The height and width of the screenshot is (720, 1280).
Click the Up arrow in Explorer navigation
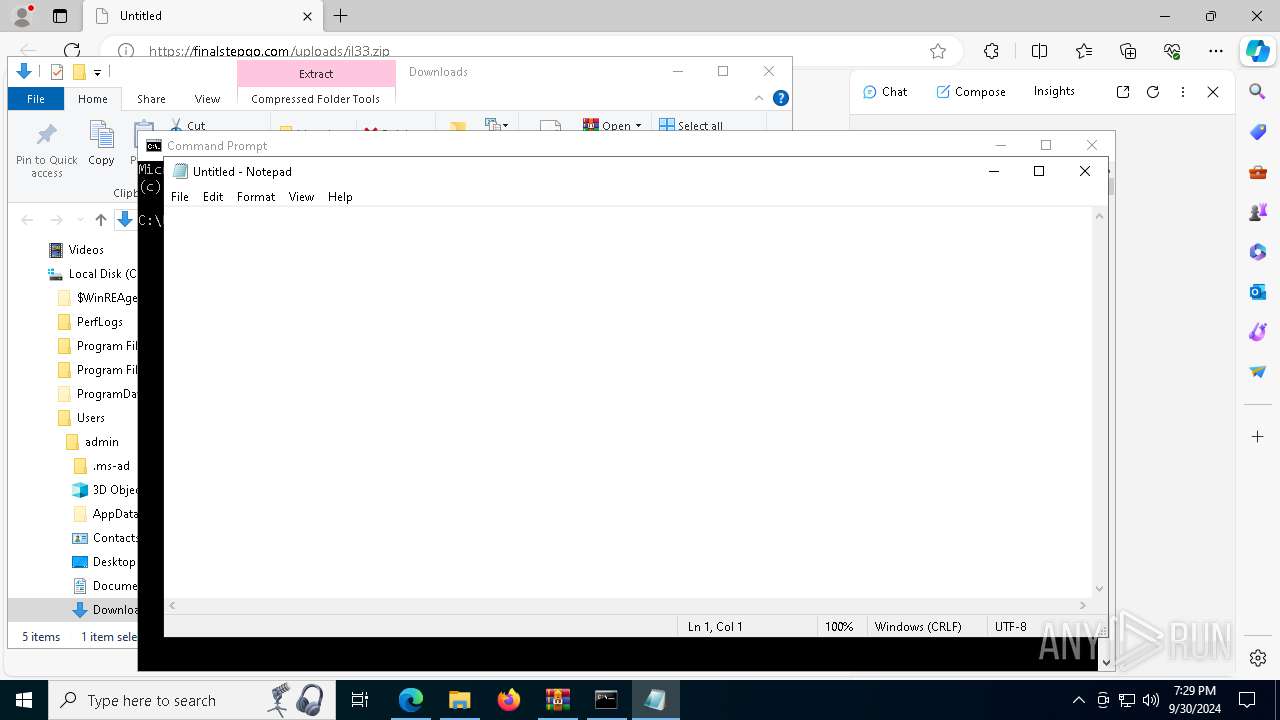pos(100,220)
